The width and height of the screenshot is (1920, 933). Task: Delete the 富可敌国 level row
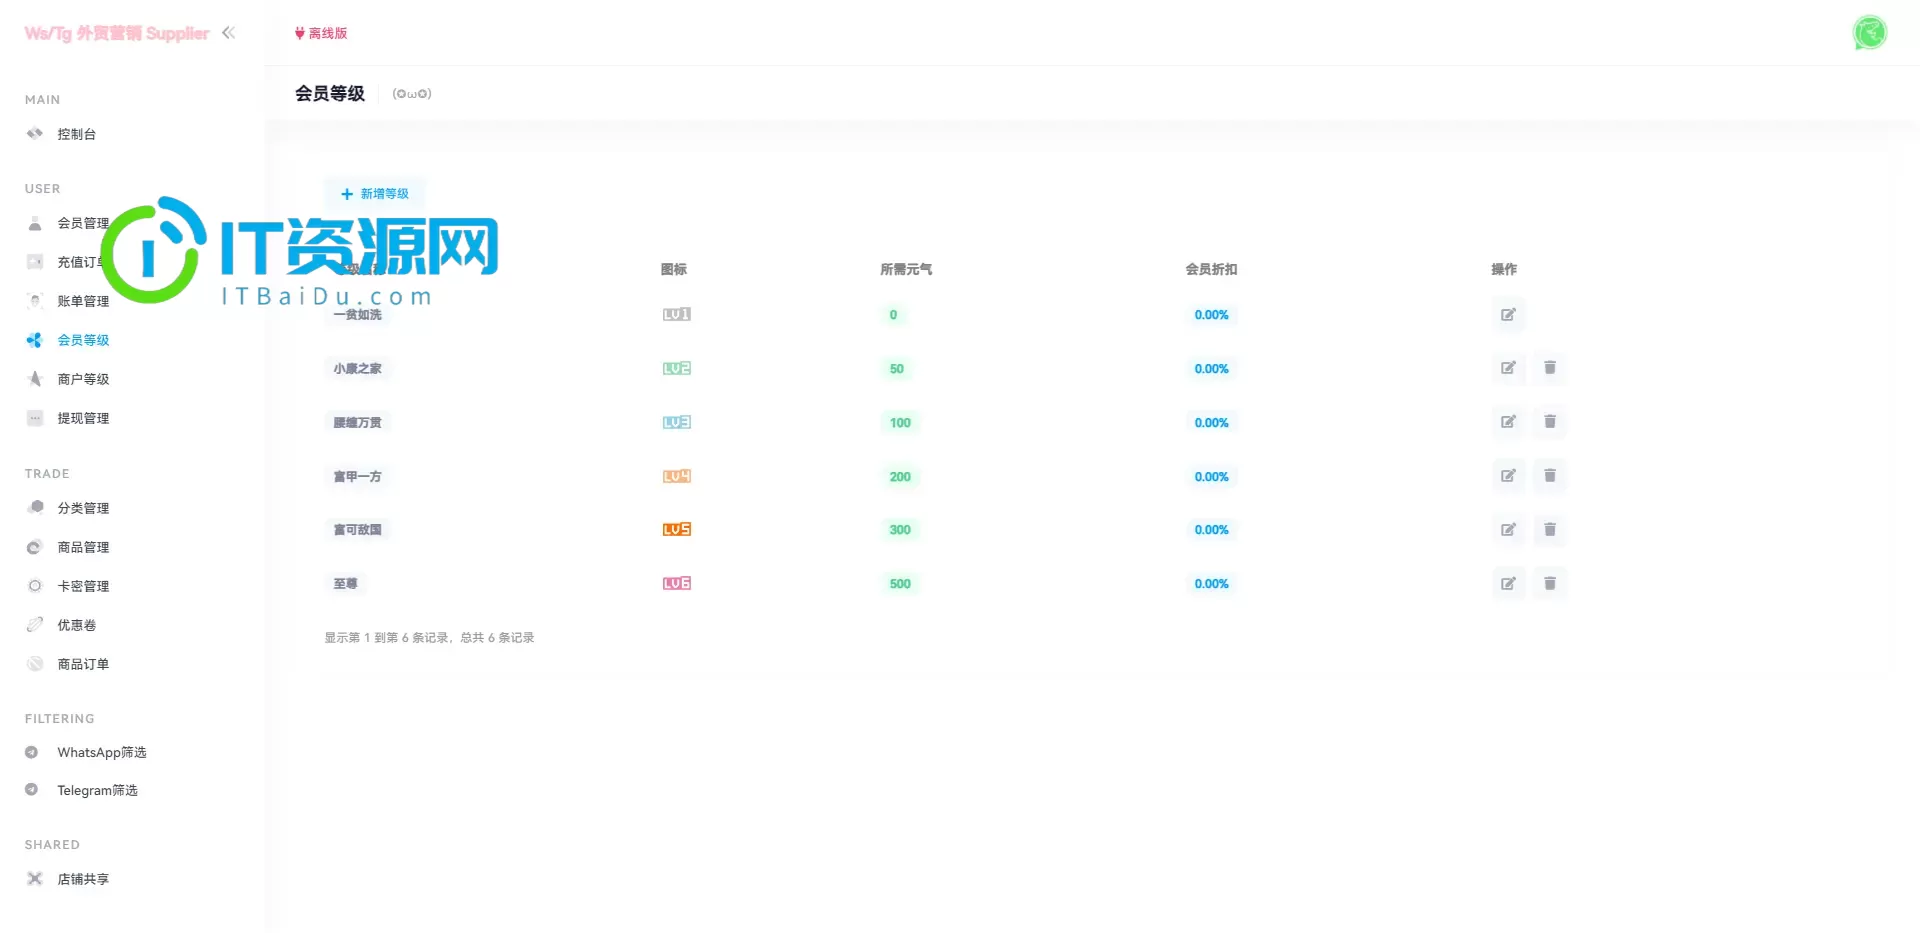tap(1550, 530)
